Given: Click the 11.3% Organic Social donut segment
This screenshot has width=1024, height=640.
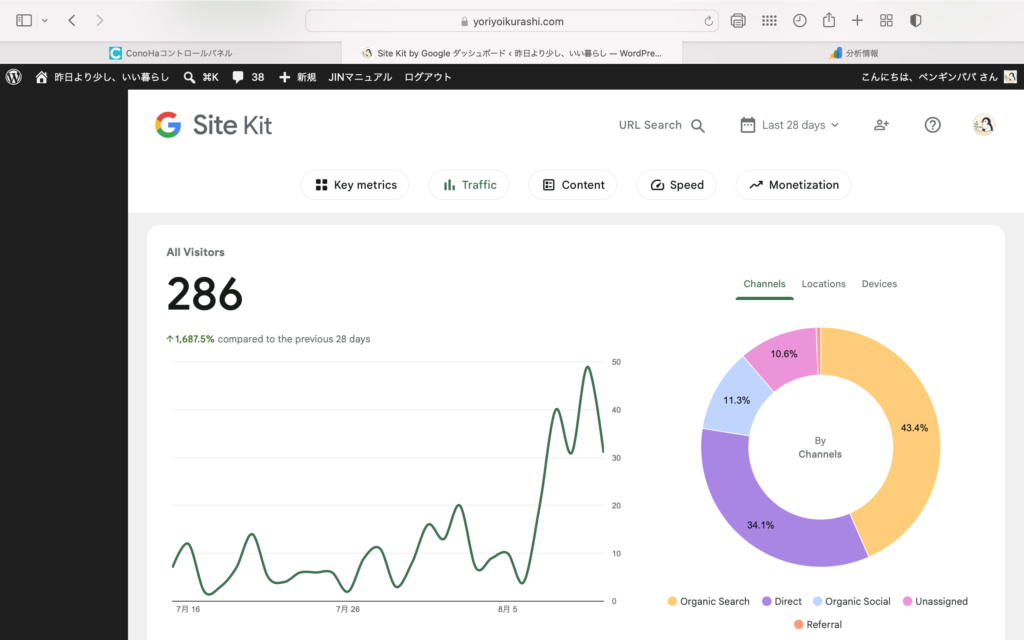Looking at the screenshot, I should 736,400.
